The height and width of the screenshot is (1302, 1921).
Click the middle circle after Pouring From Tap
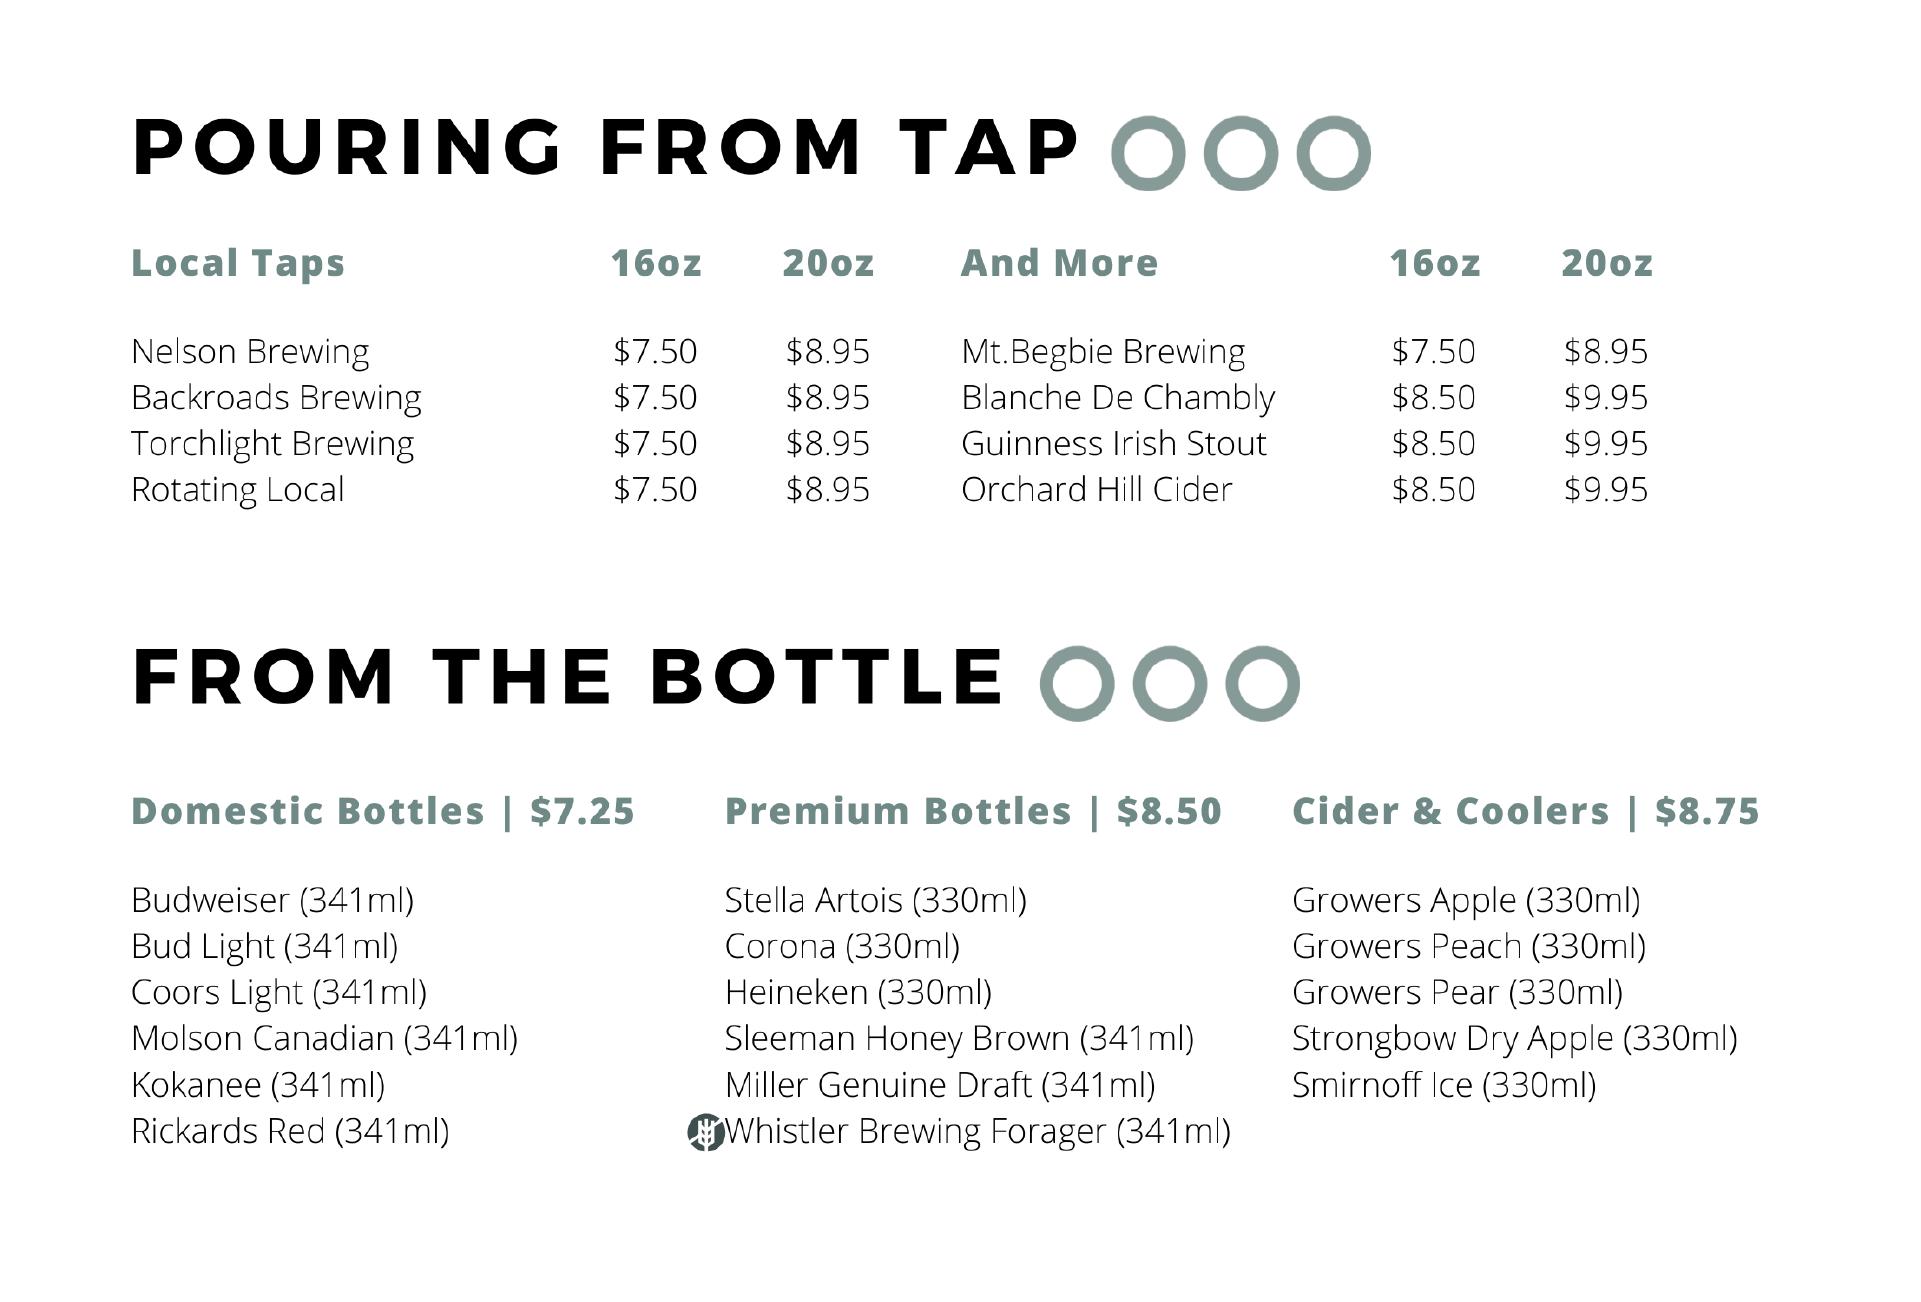click(1241, 153)
